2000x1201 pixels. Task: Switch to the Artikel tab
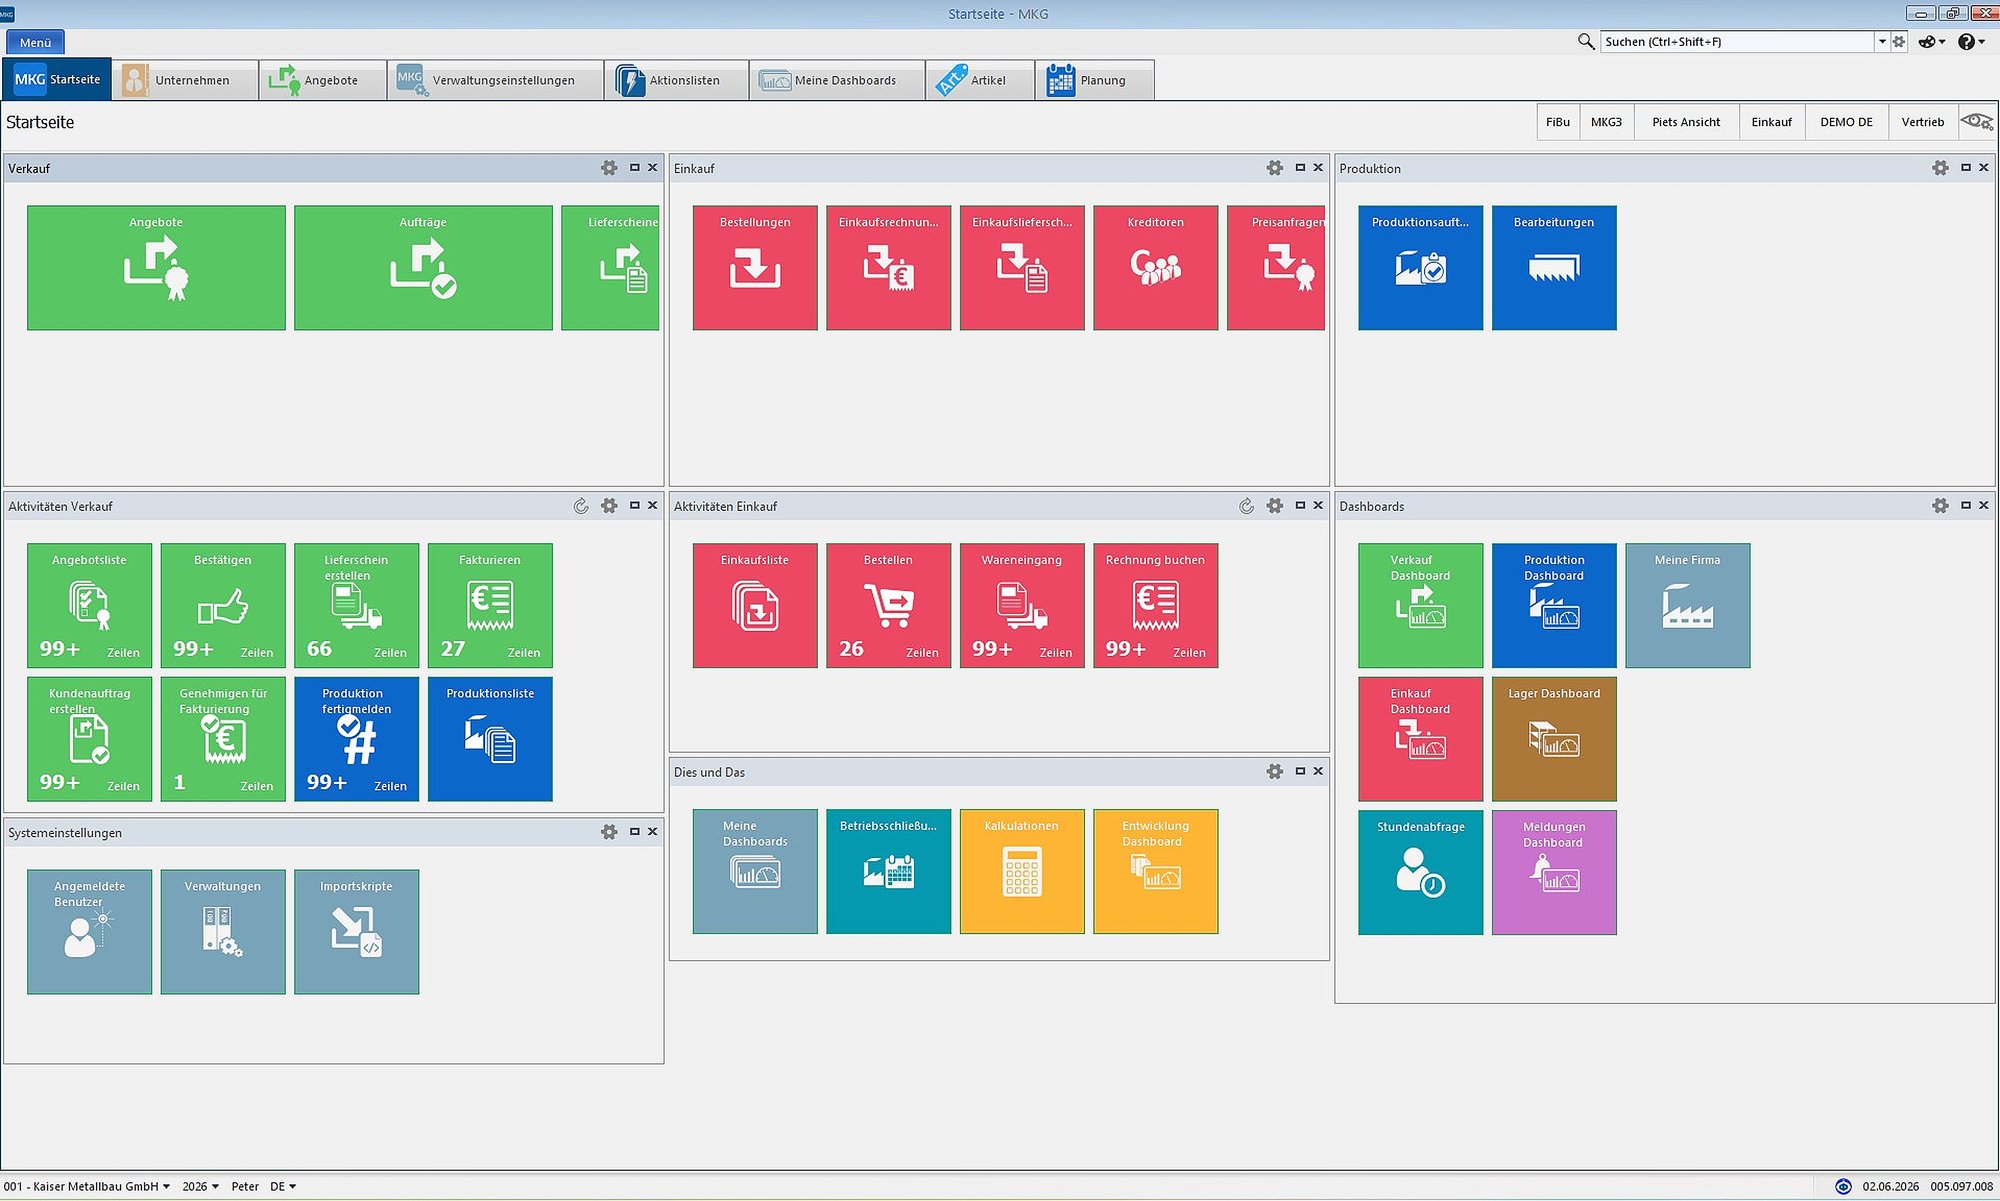tap(980, 80)
